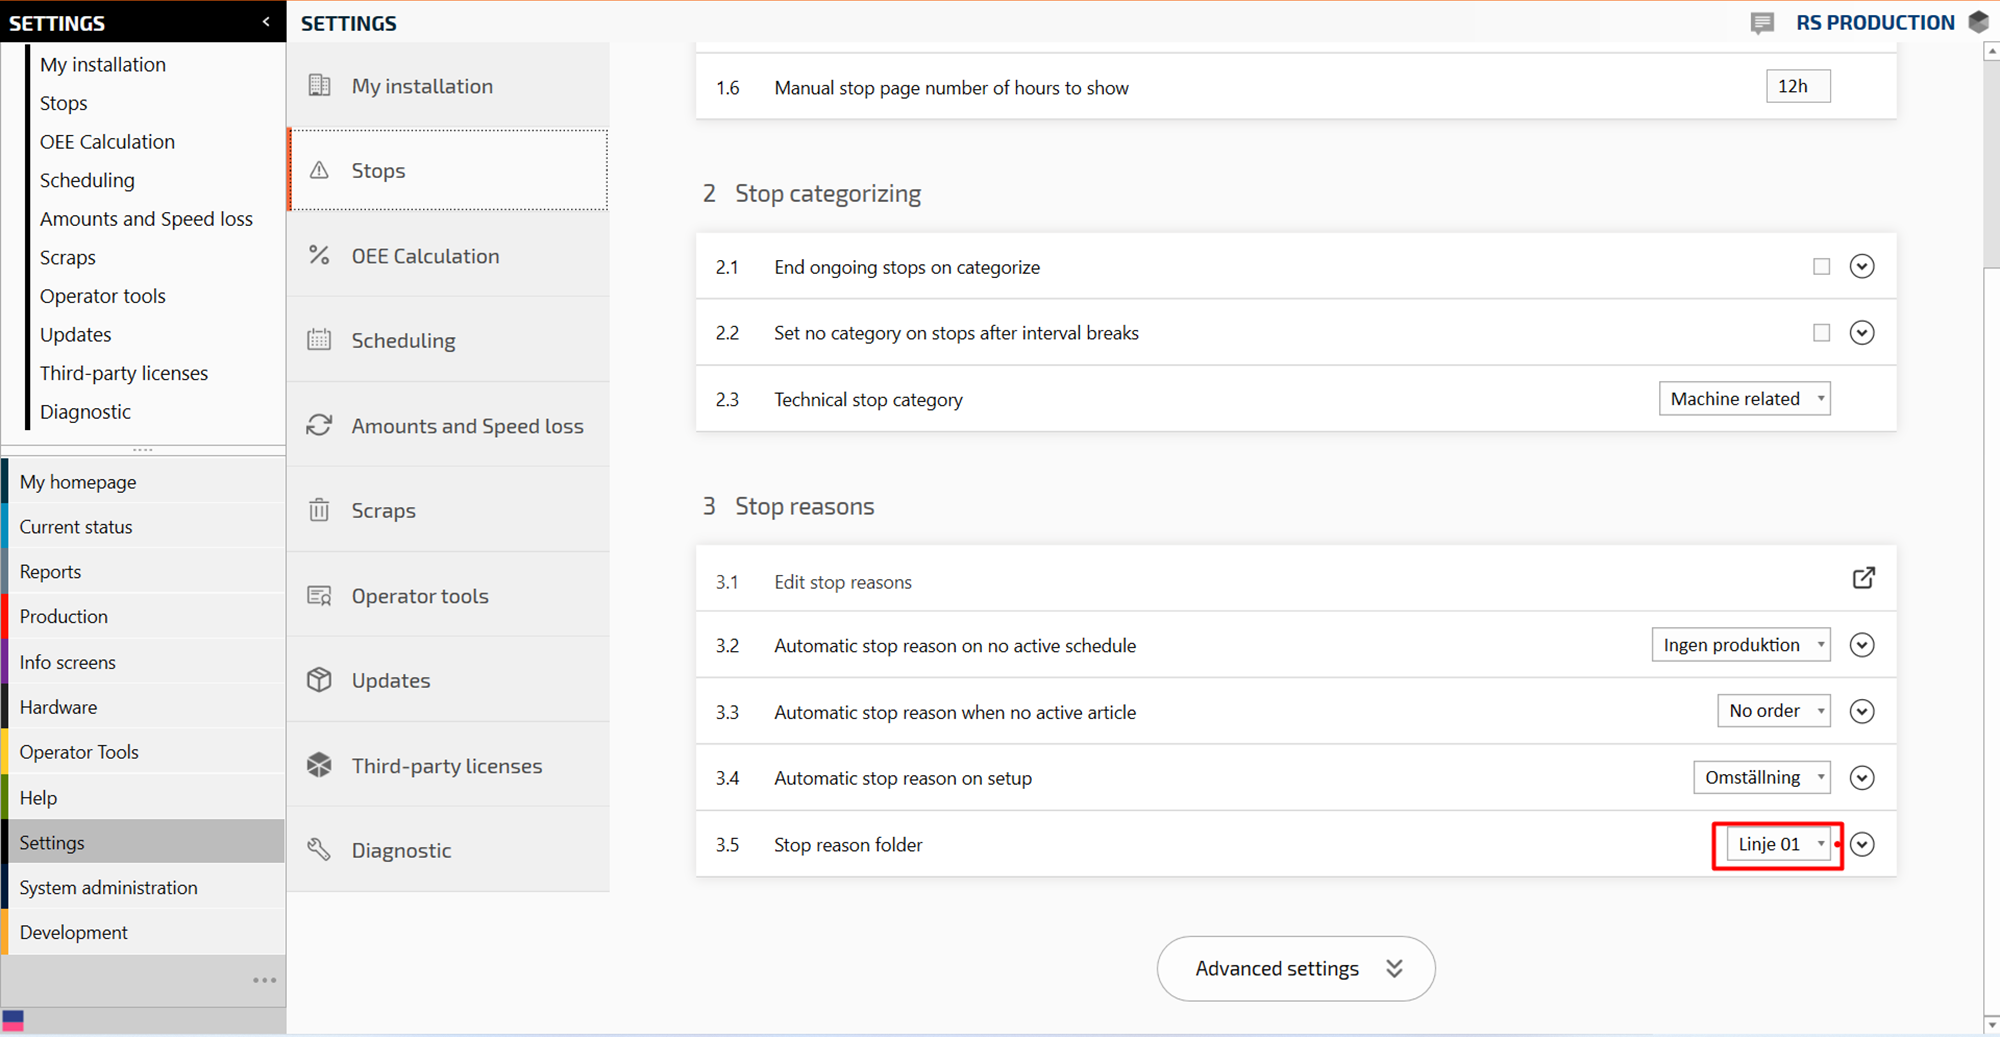This screenshot has height=1037, width=2000.
Task: Open Third-party licenses in the top-left tree
Action: [124, 373]
